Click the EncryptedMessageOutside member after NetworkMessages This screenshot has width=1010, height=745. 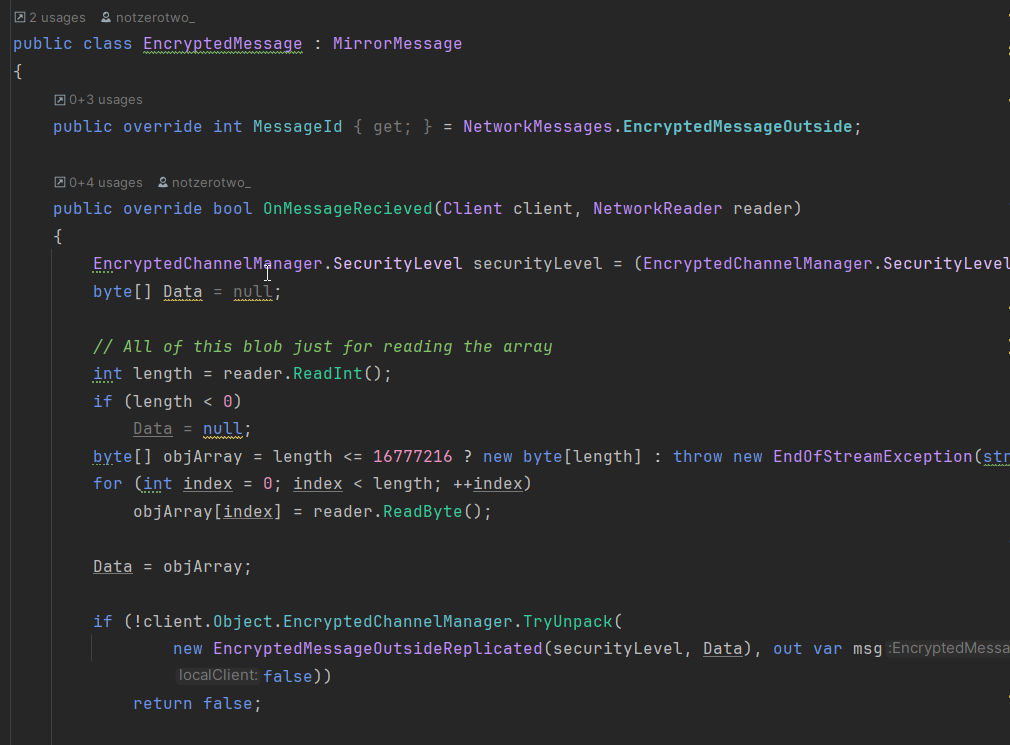738,126
